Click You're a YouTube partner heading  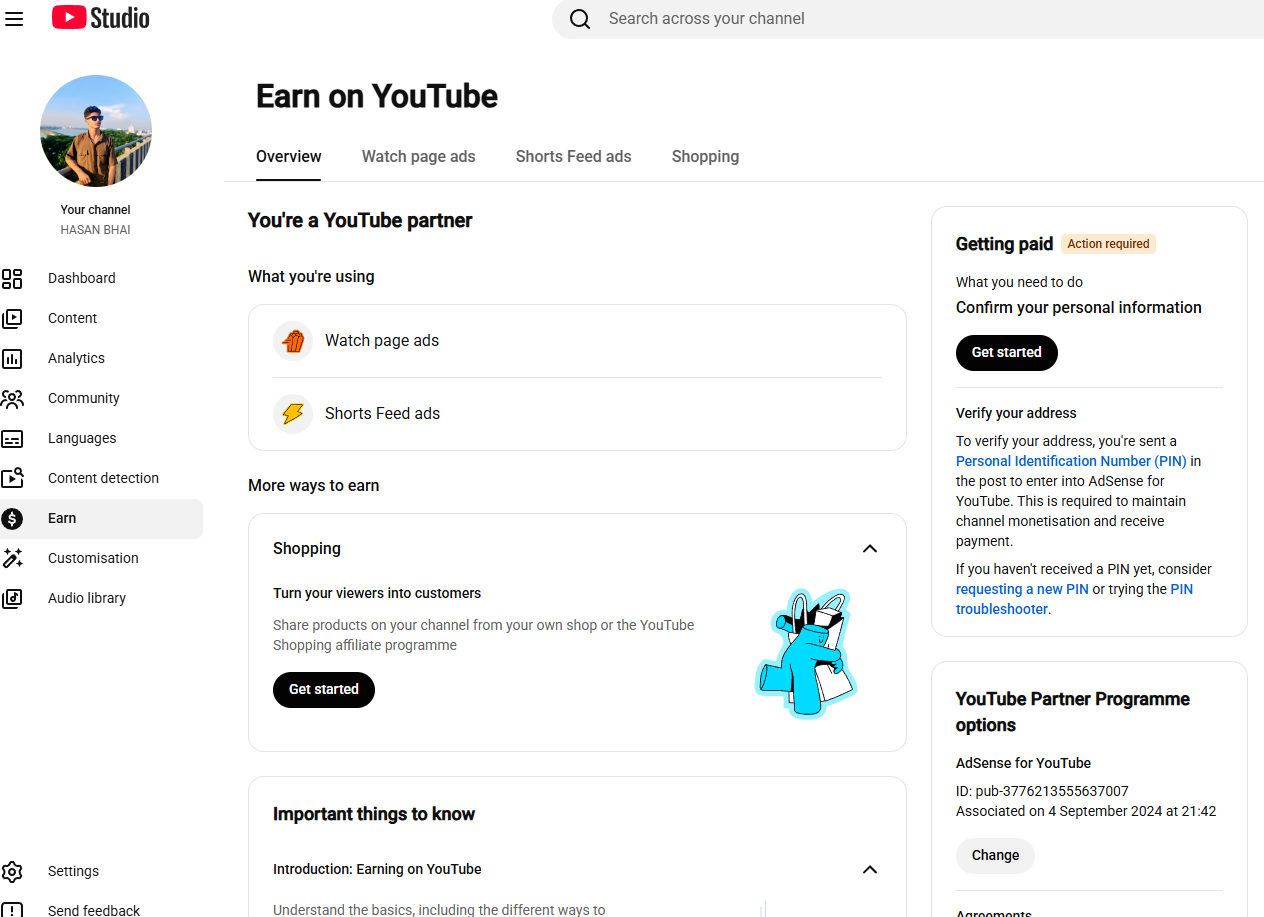pos(360,221)
